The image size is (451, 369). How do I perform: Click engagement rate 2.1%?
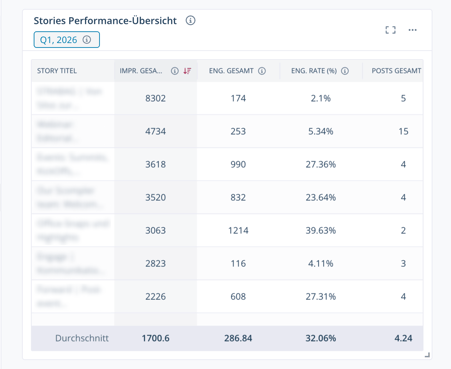pyautogui.click(x=321, y=98)
